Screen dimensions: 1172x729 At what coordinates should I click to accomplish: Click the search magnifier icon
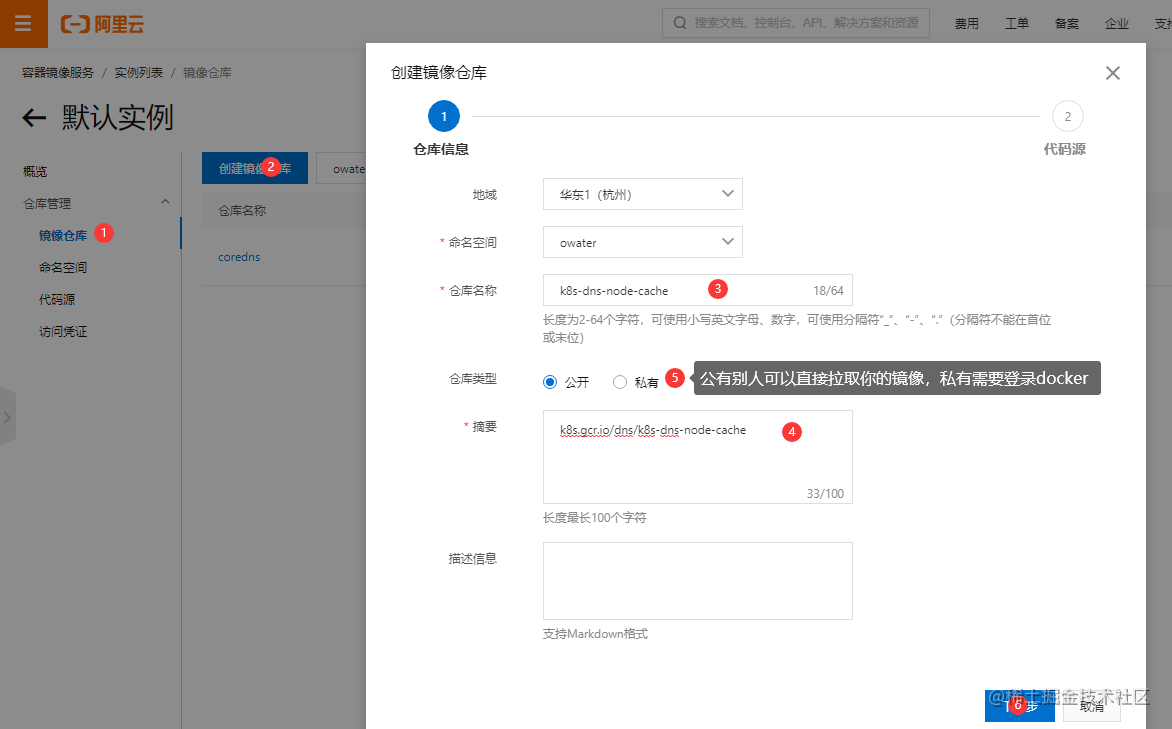pos(679,23)
